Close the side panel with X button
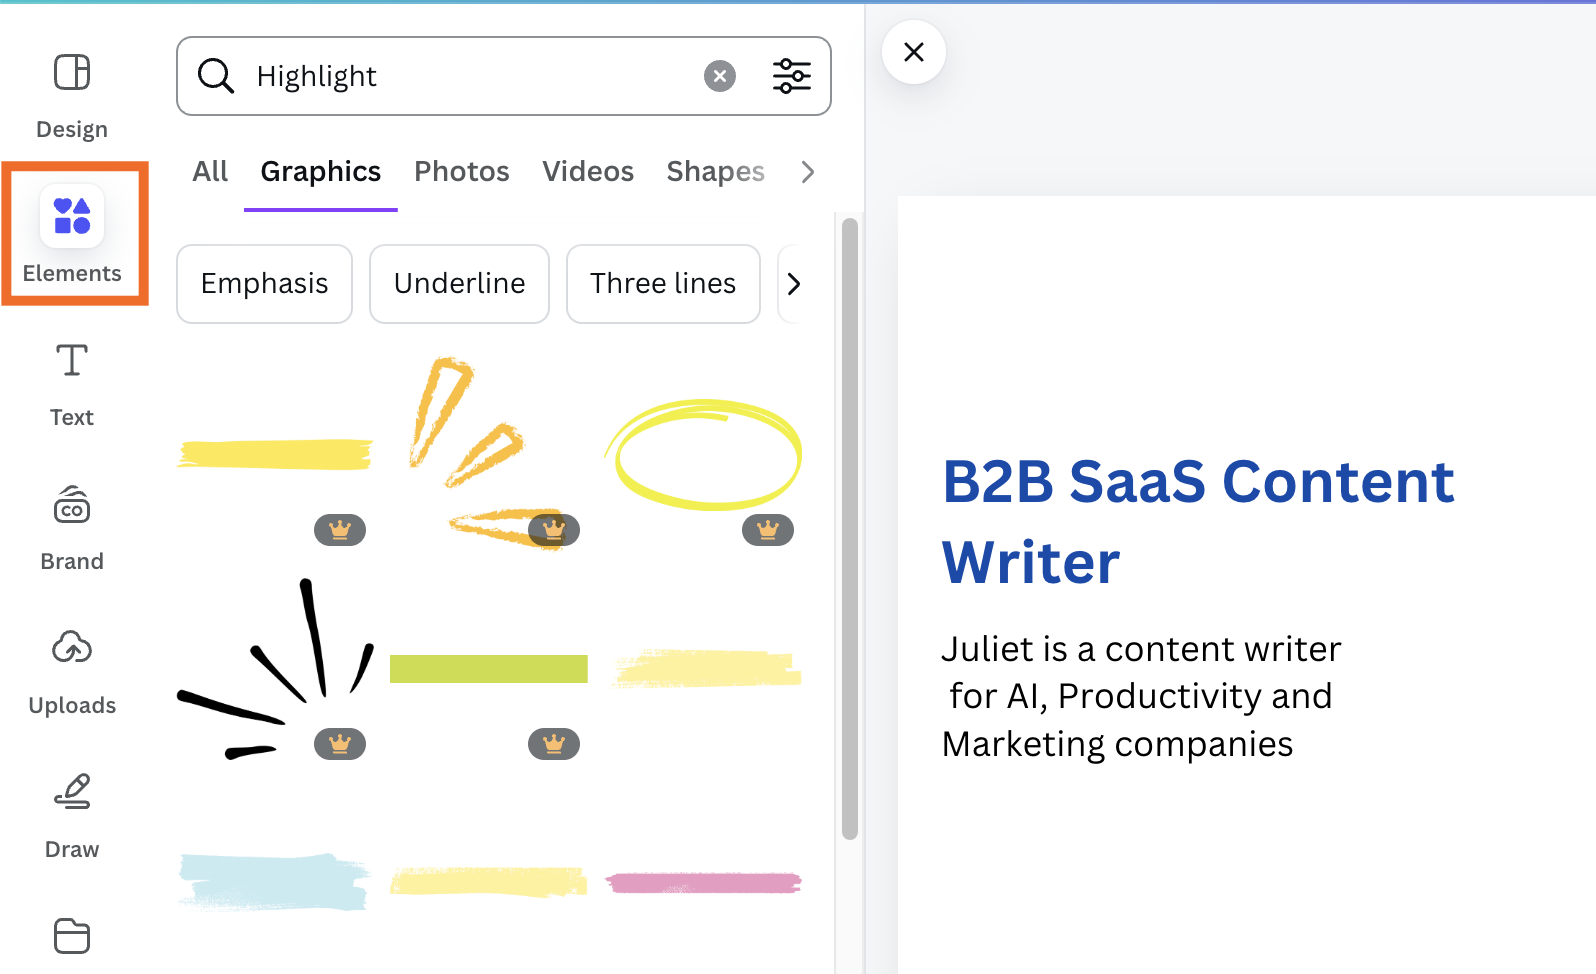The image size is (1596, 974). pyautogui.click(x=914, y=52)
